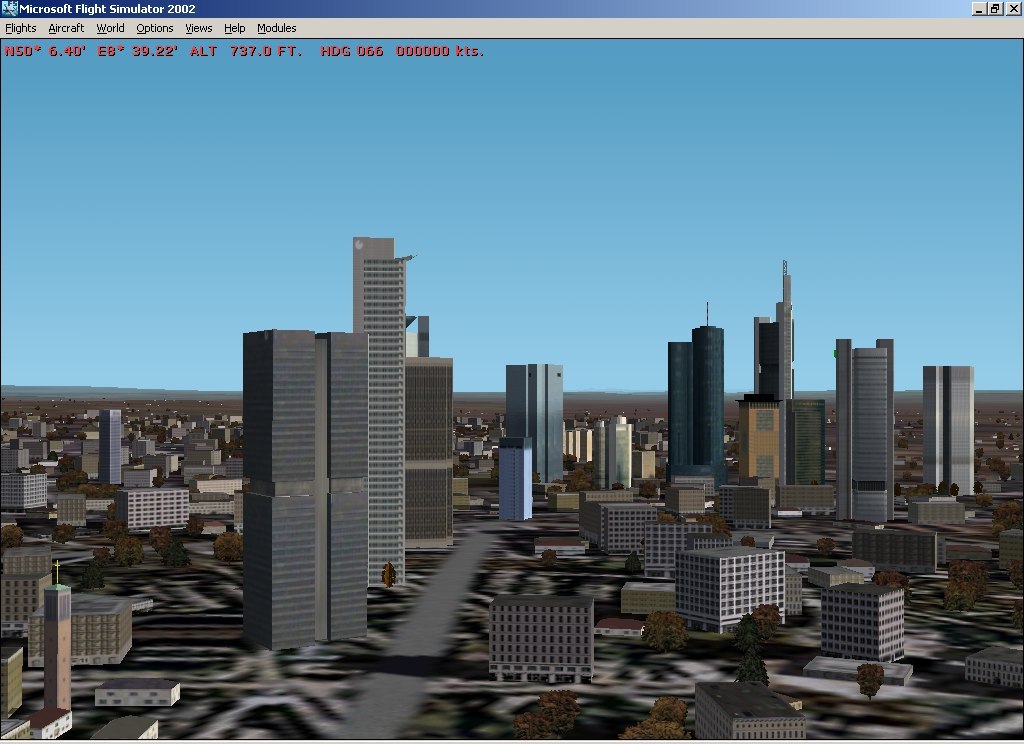Click the 000000 kts airspeed readout

(x=439, y=50)
